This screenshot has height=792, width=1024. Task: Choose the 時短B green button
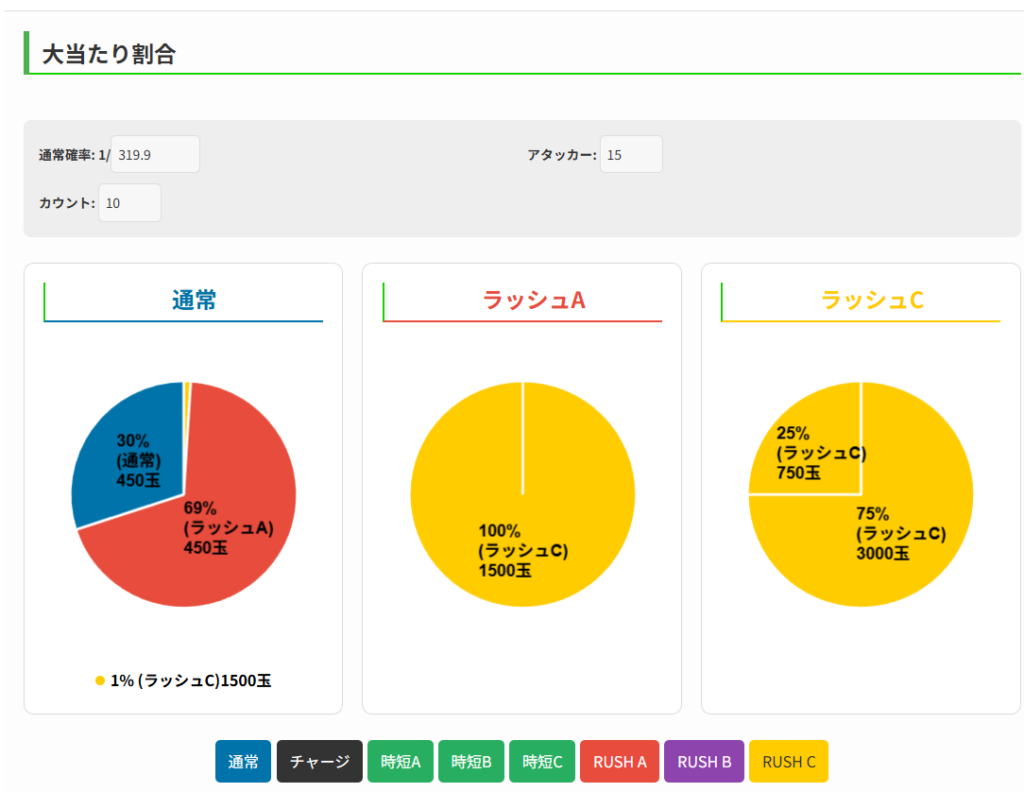(471, 761)
